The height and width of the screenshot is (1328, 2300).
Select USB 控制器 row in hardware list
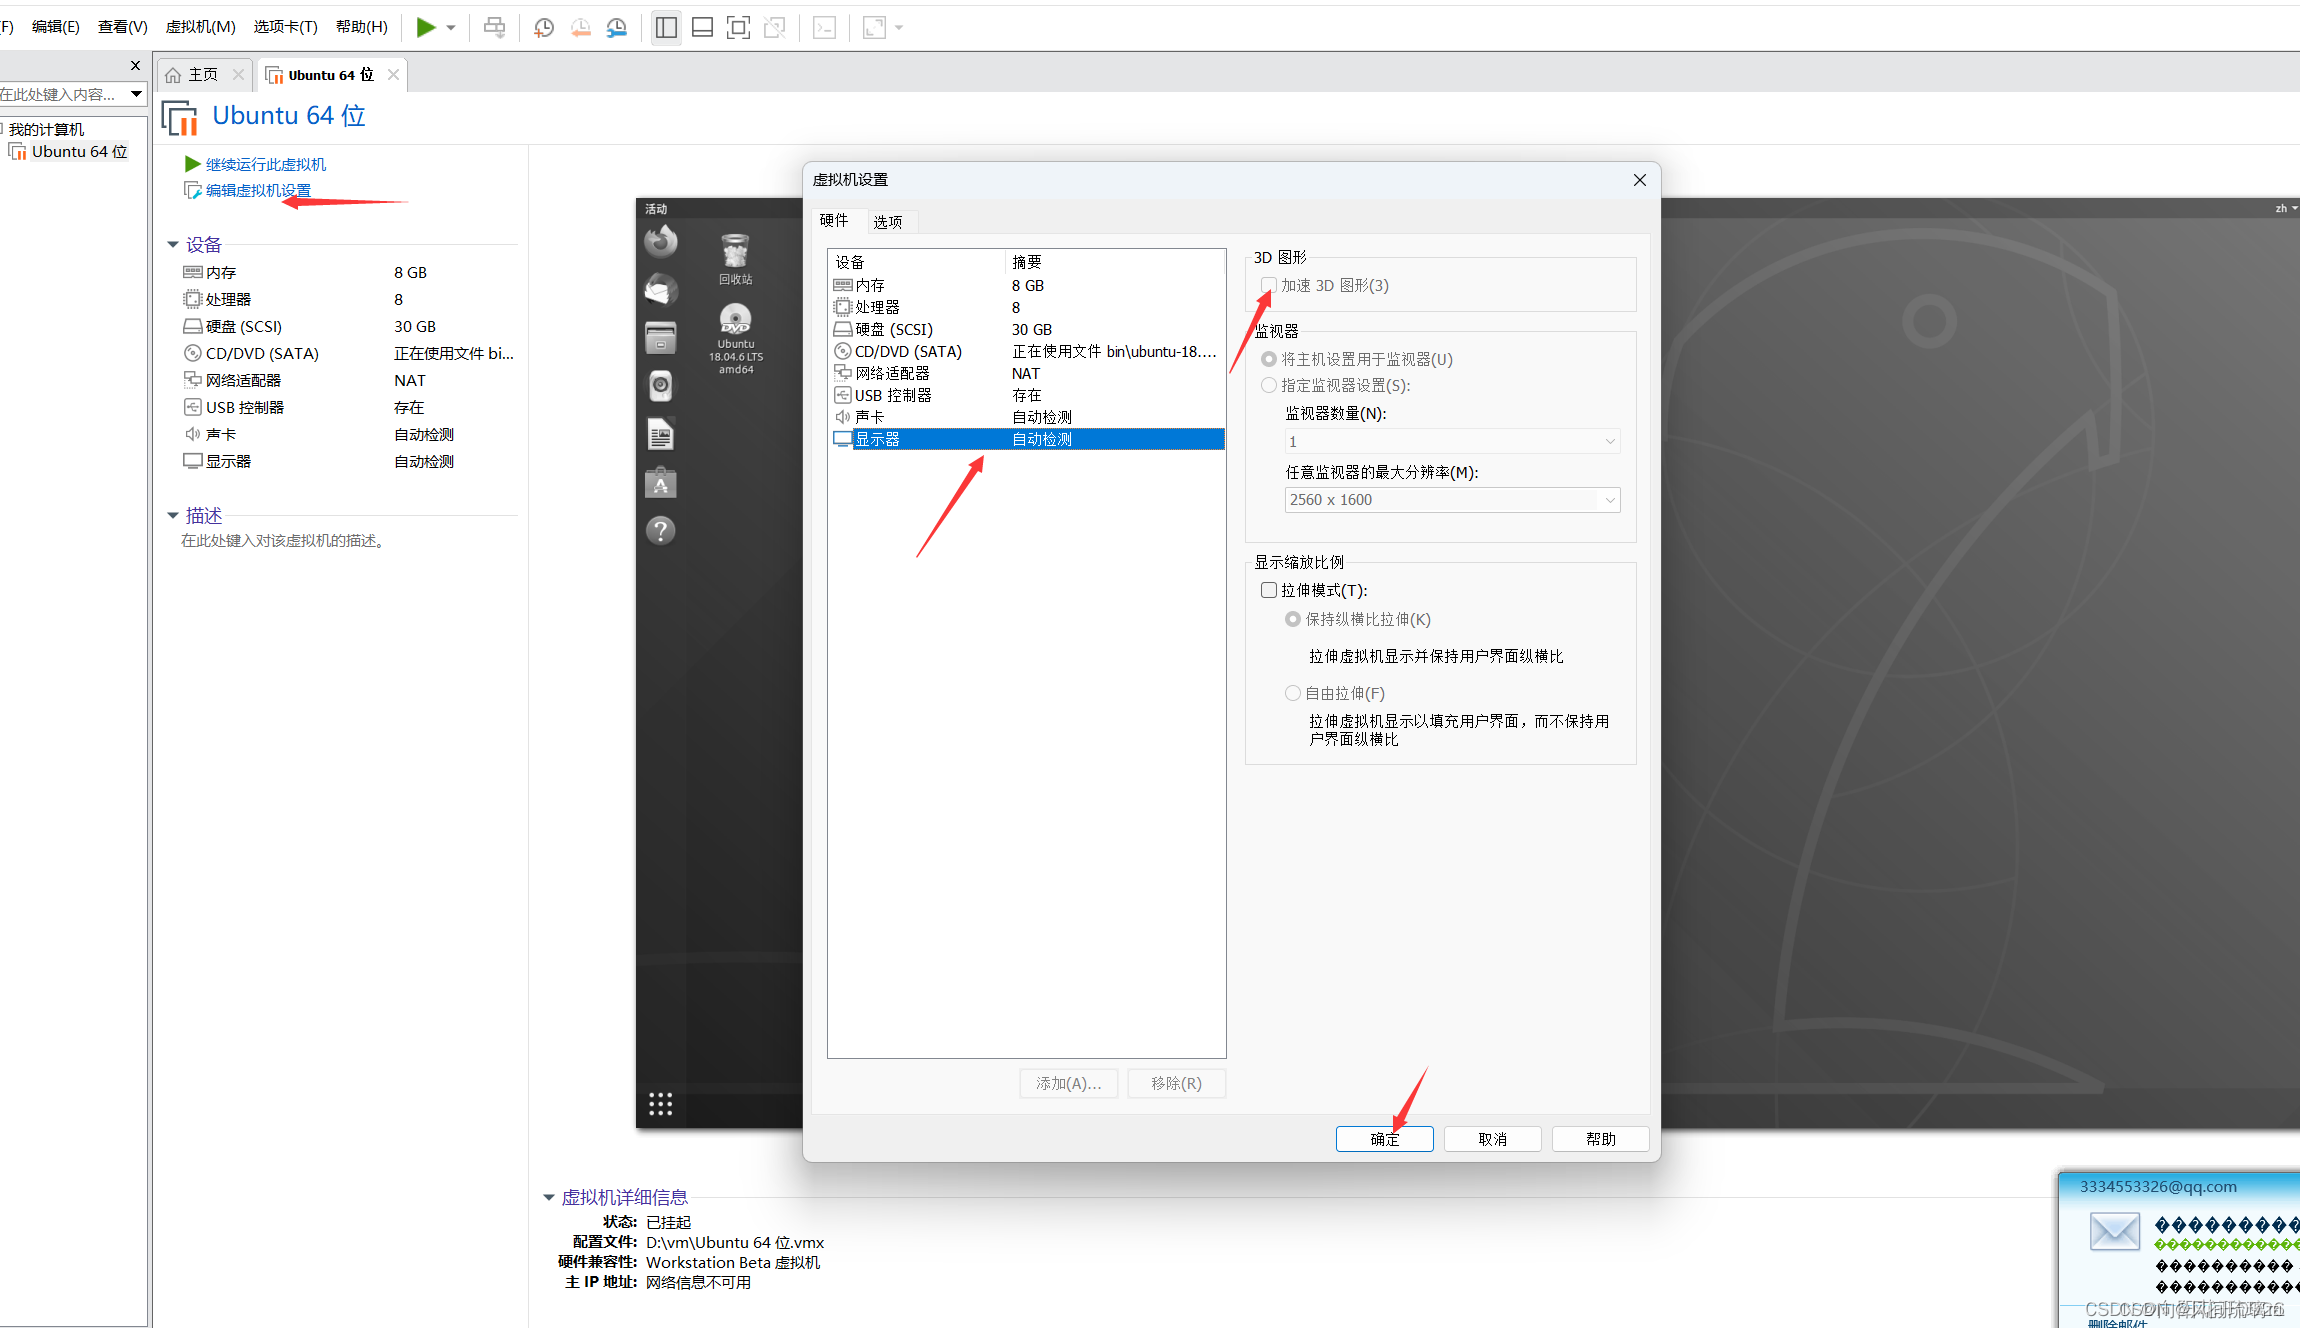(1027, 396)
